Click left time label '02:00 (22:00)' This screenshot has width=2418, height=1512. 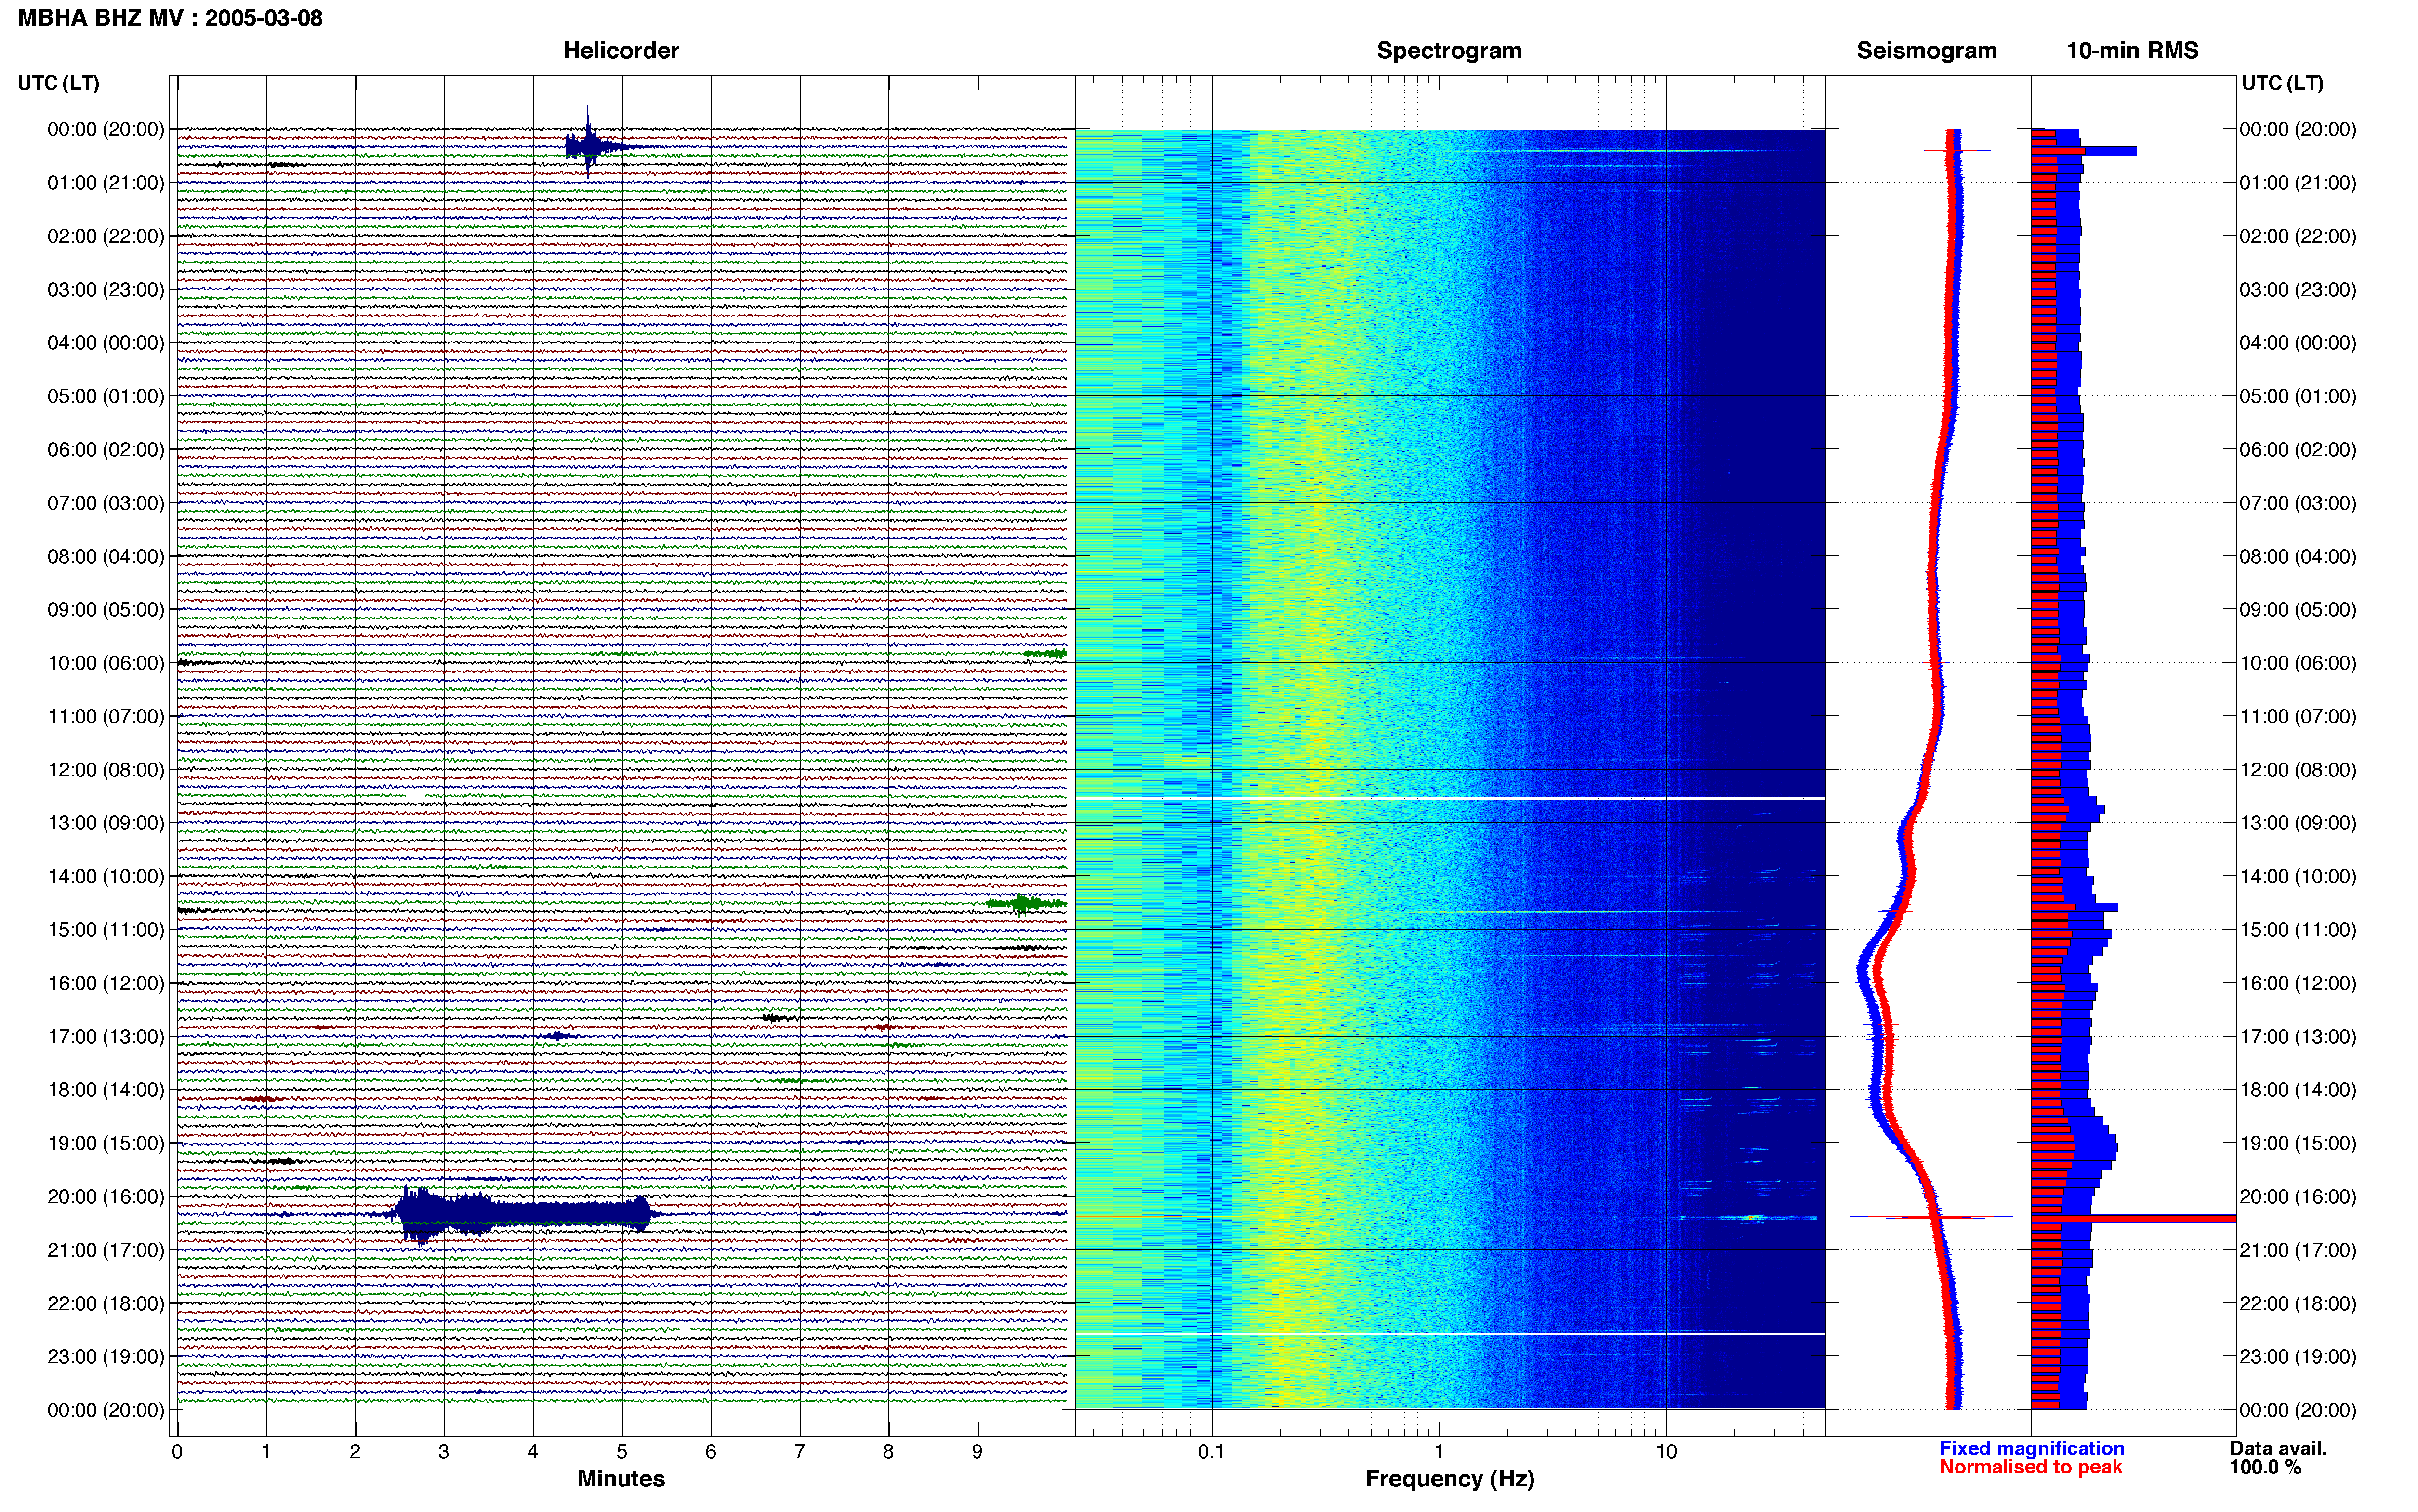pyautogui.click(x=106, y=236)
